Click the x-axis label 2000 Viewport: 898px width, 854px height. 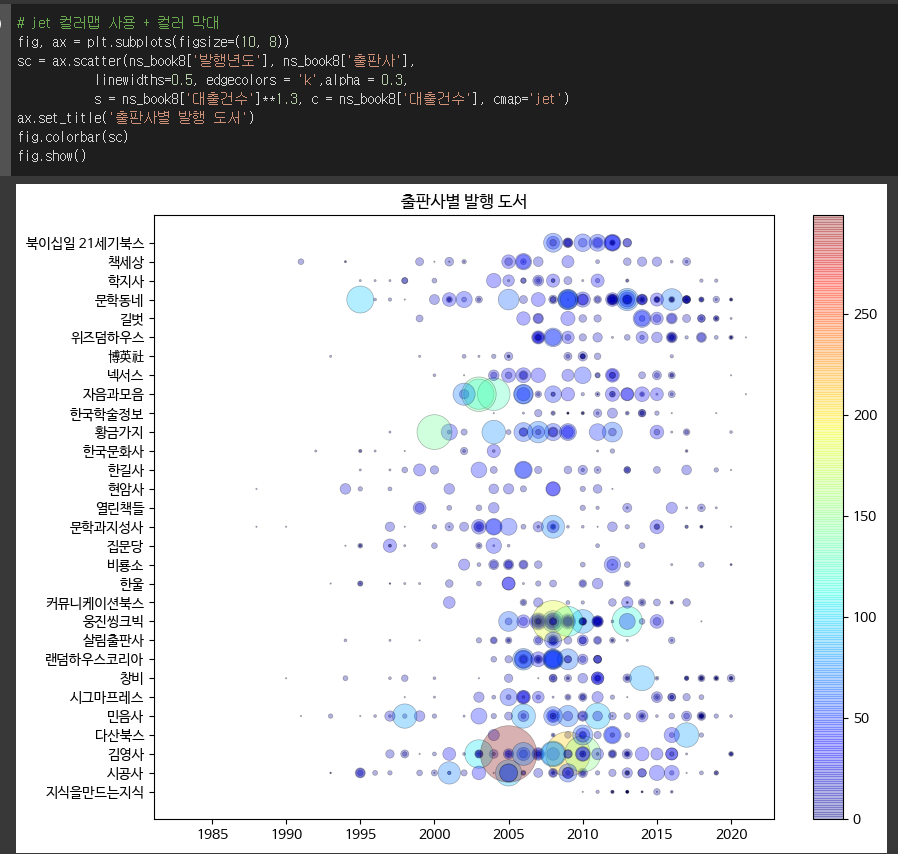tap(434, 834)
